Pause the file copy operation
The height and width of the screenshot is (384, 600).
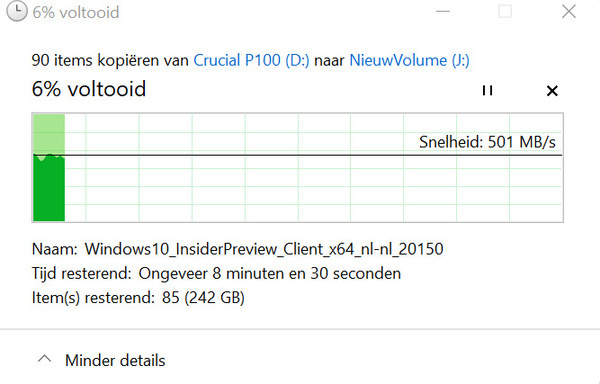(487, 91)
